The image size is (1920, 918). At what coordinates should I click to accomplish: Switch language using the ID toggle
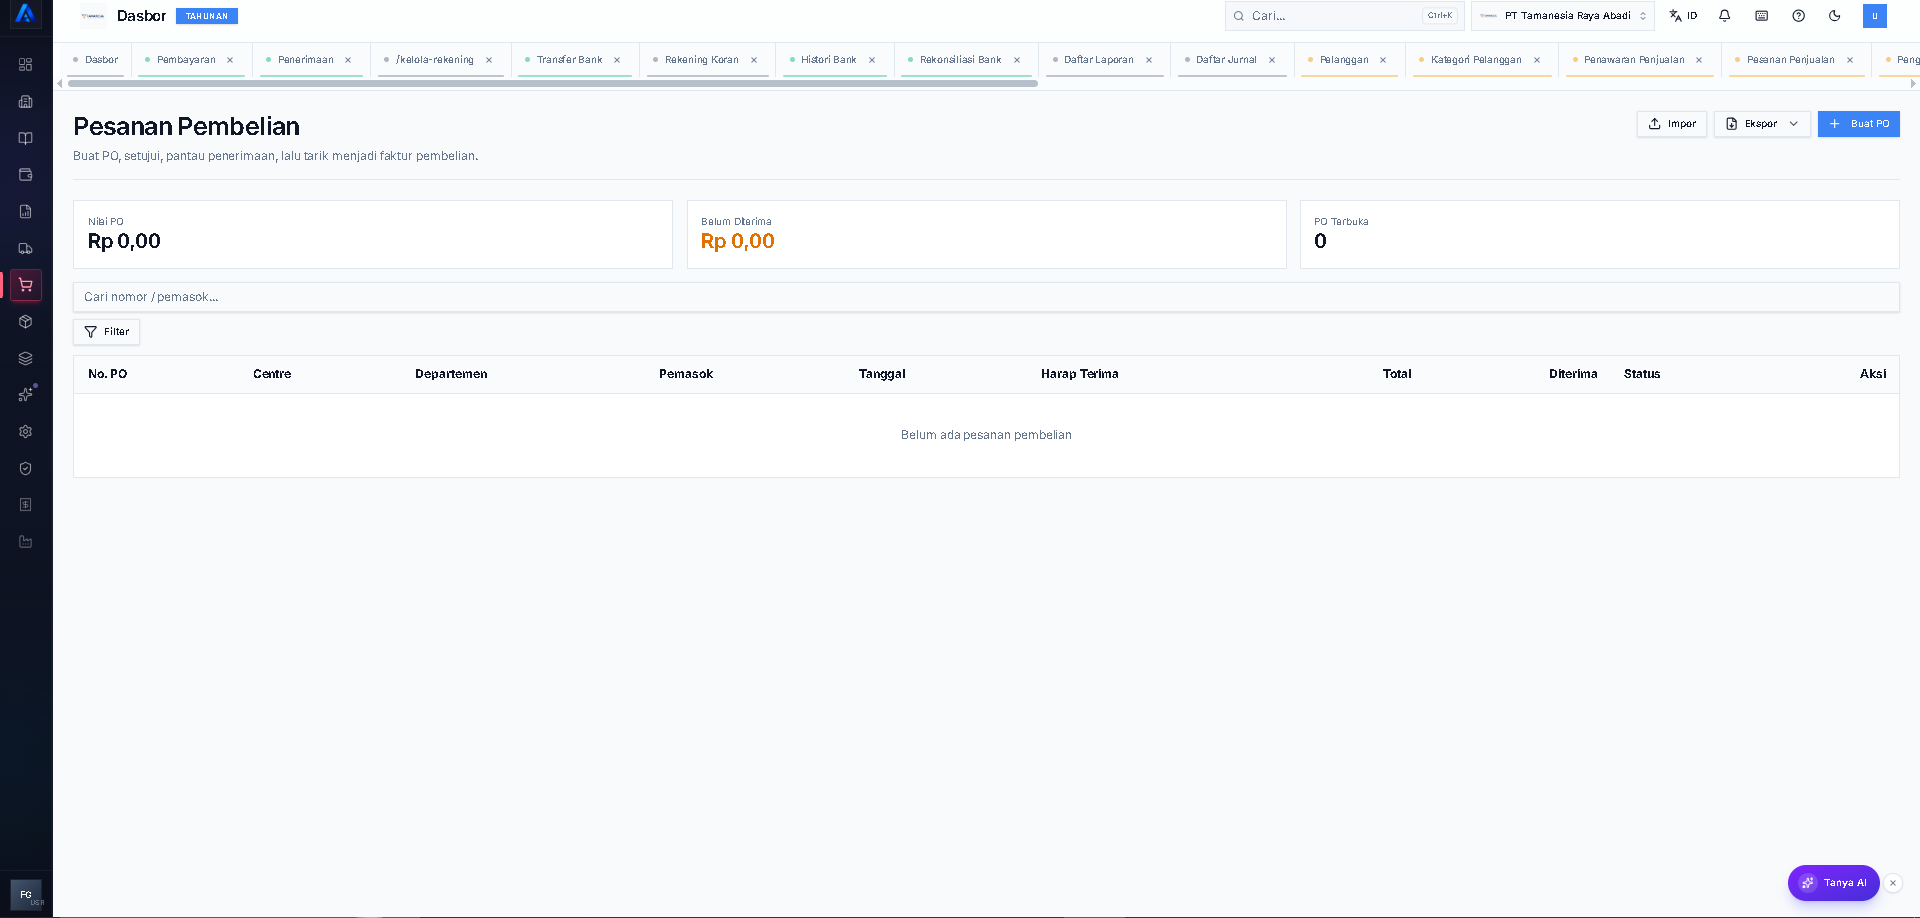pyautogui.click(x=1683, y=16)
